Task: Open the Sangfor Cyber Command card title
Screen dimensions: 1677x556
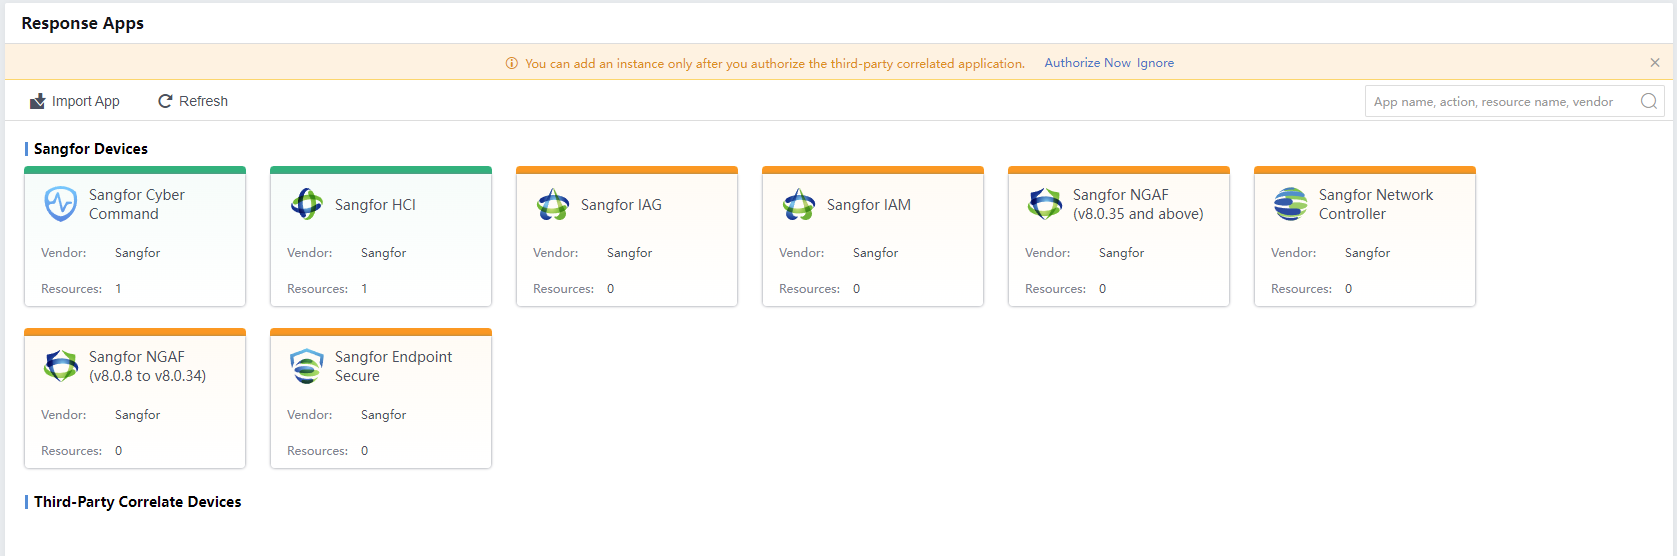Action: (x=137, y=204)
